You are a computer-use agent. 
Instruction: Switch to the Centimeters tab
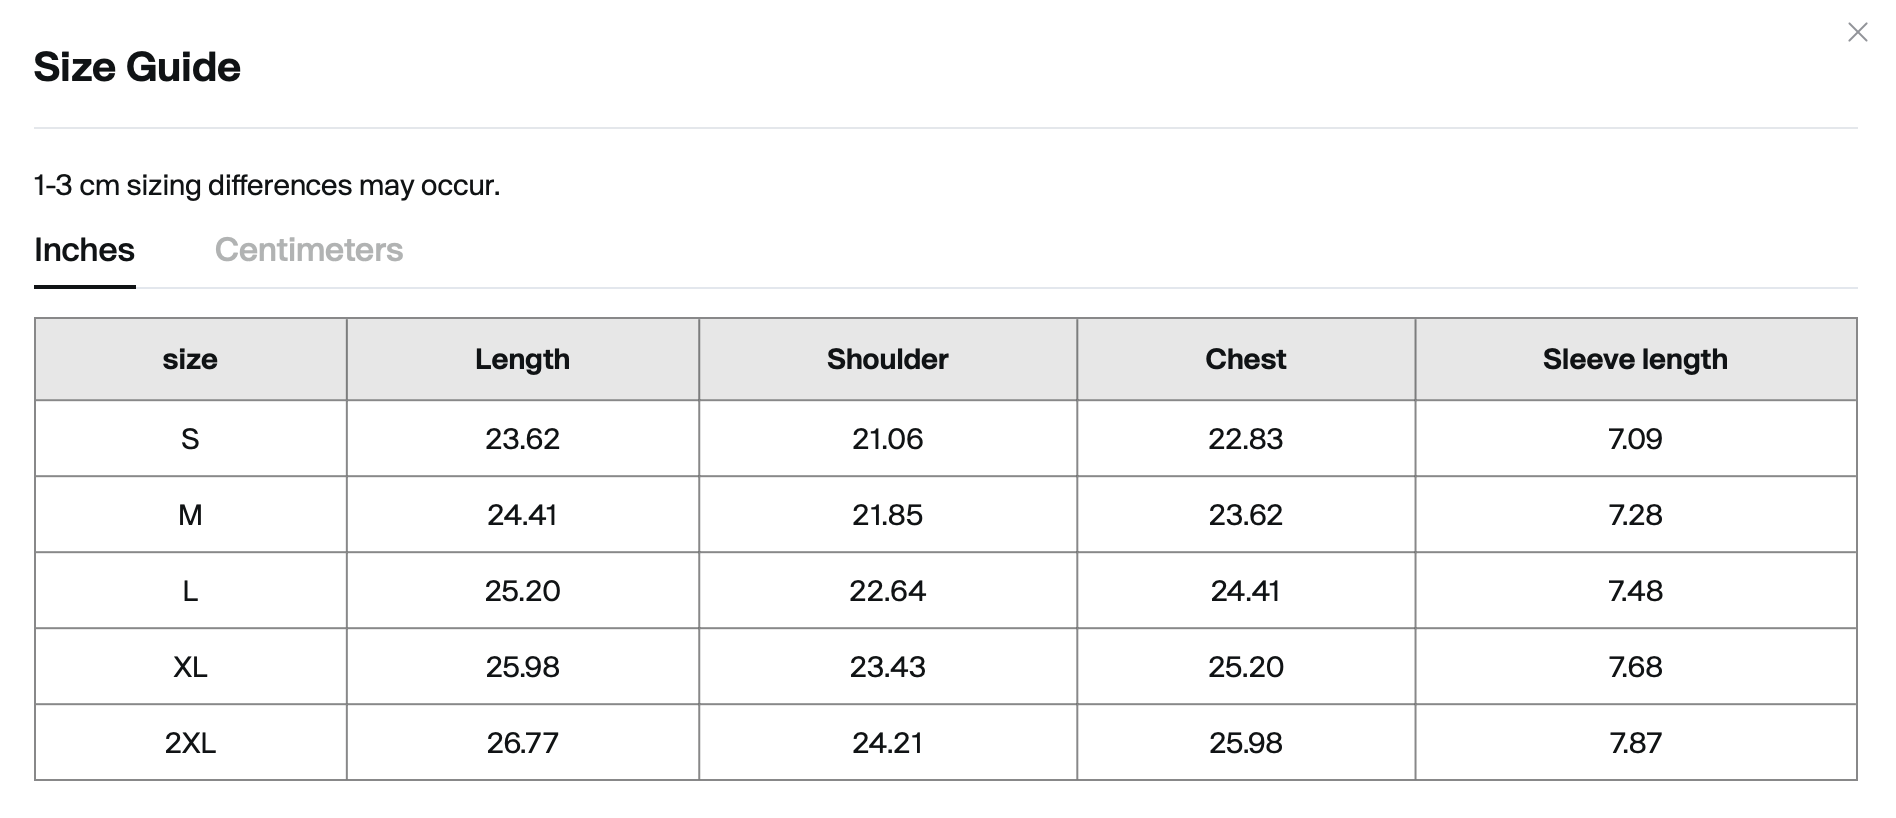pyautogui.click(x=309, y=250)
